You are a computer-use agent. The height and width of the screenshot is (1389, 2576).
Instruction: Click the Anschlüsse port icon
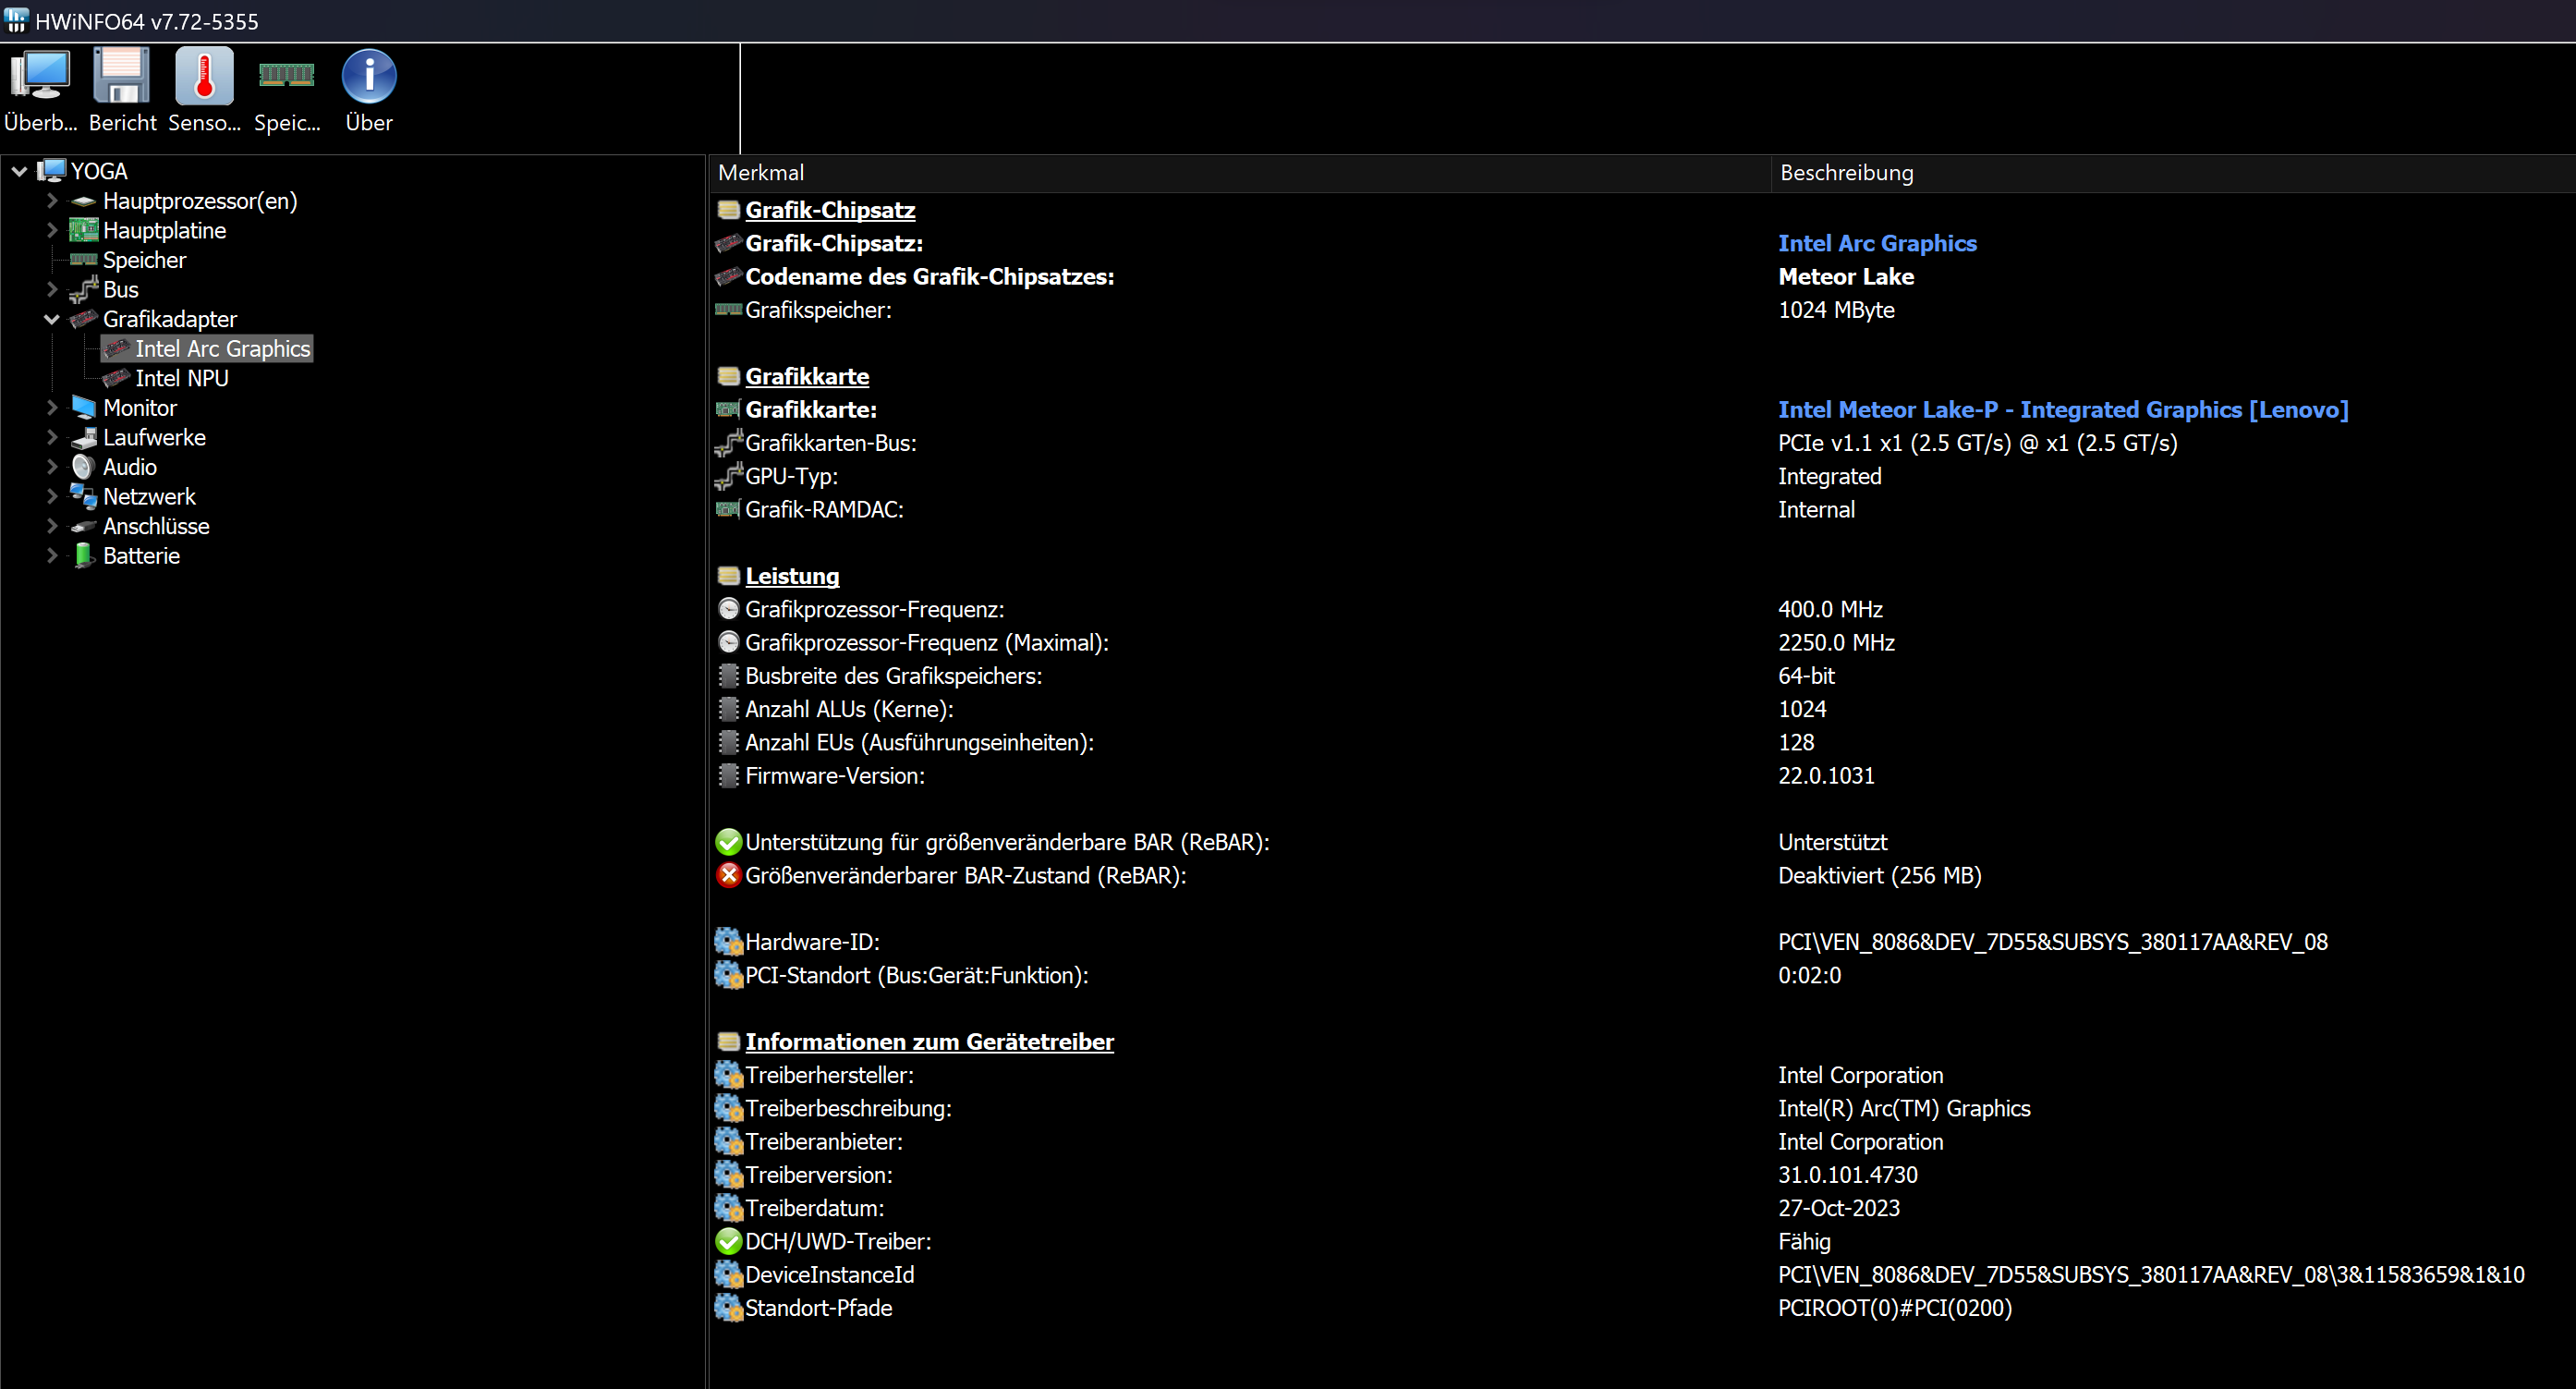pyautogui.click(x=84, y=526)
